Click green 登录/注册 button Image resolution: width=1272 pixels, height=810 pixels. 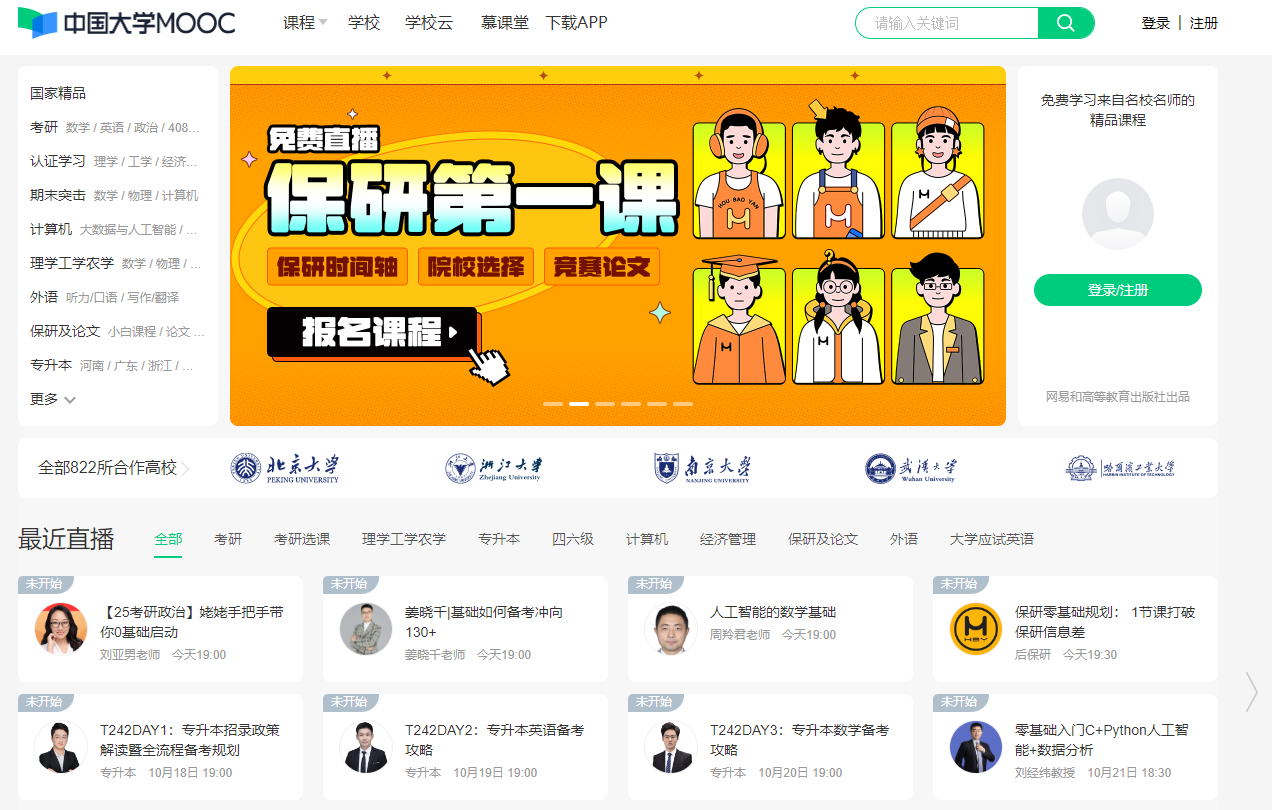pos(1118,290)
